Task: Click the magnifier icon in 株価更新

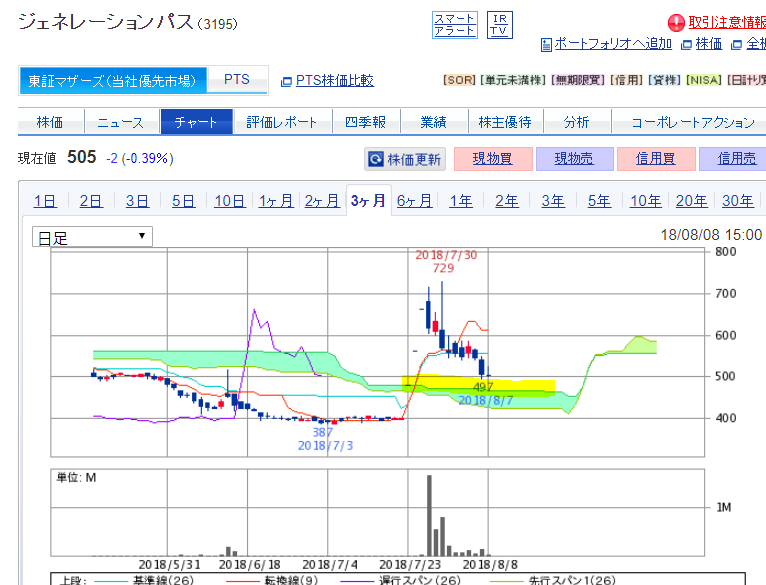Action: click(376, 159)
